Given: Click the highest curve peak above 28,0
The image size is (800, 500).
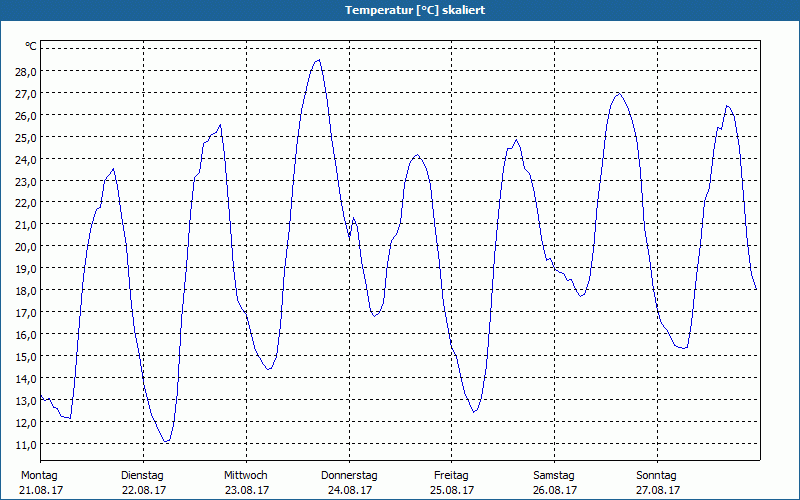Looking at the screenshot, I should pos(318,60).
